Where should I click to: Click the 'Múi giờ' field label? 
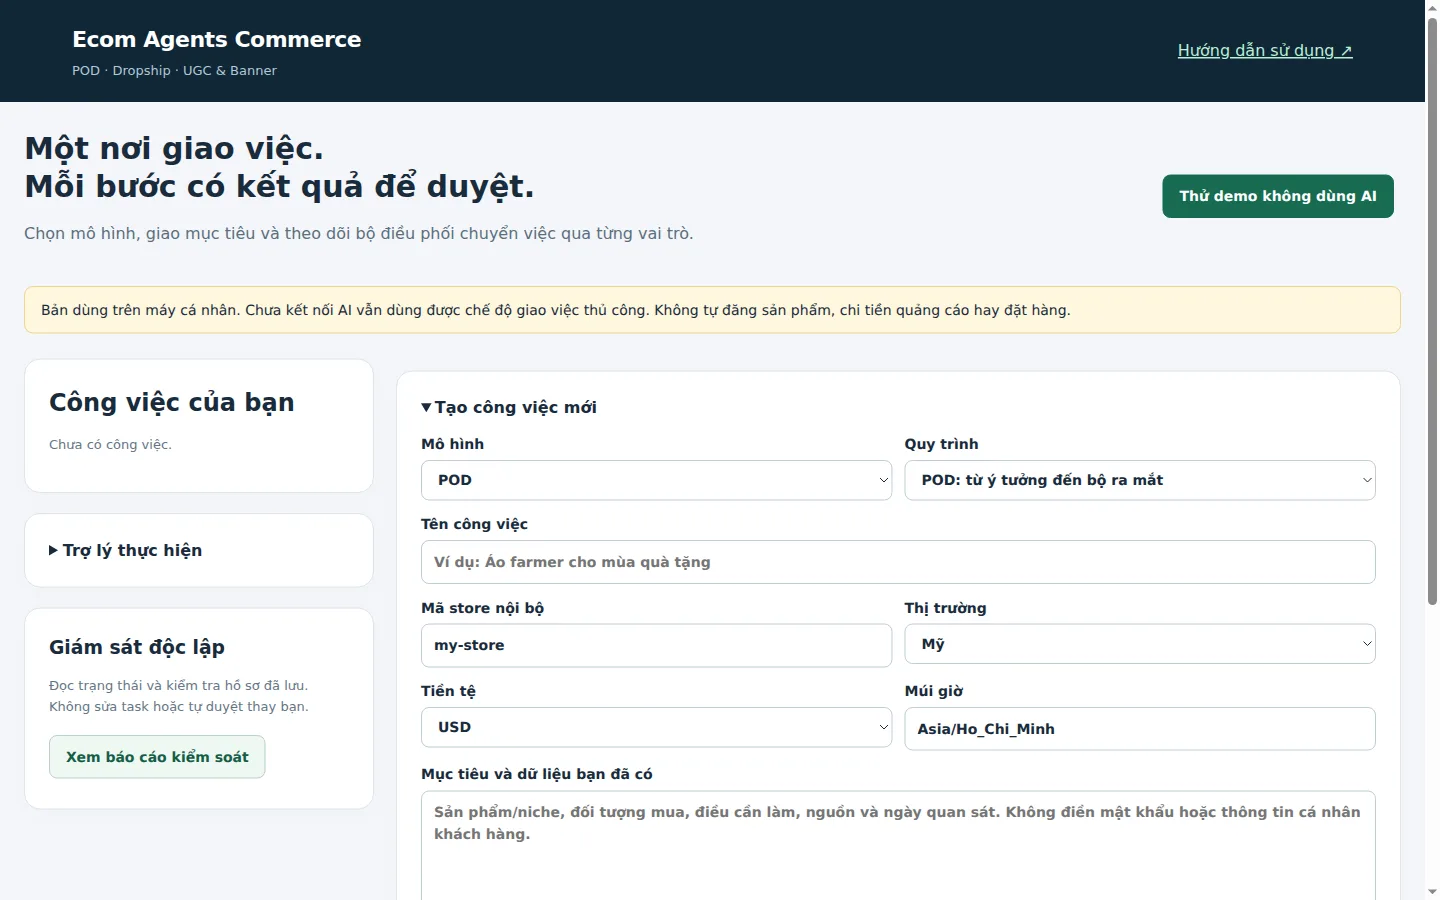(934, 691)
